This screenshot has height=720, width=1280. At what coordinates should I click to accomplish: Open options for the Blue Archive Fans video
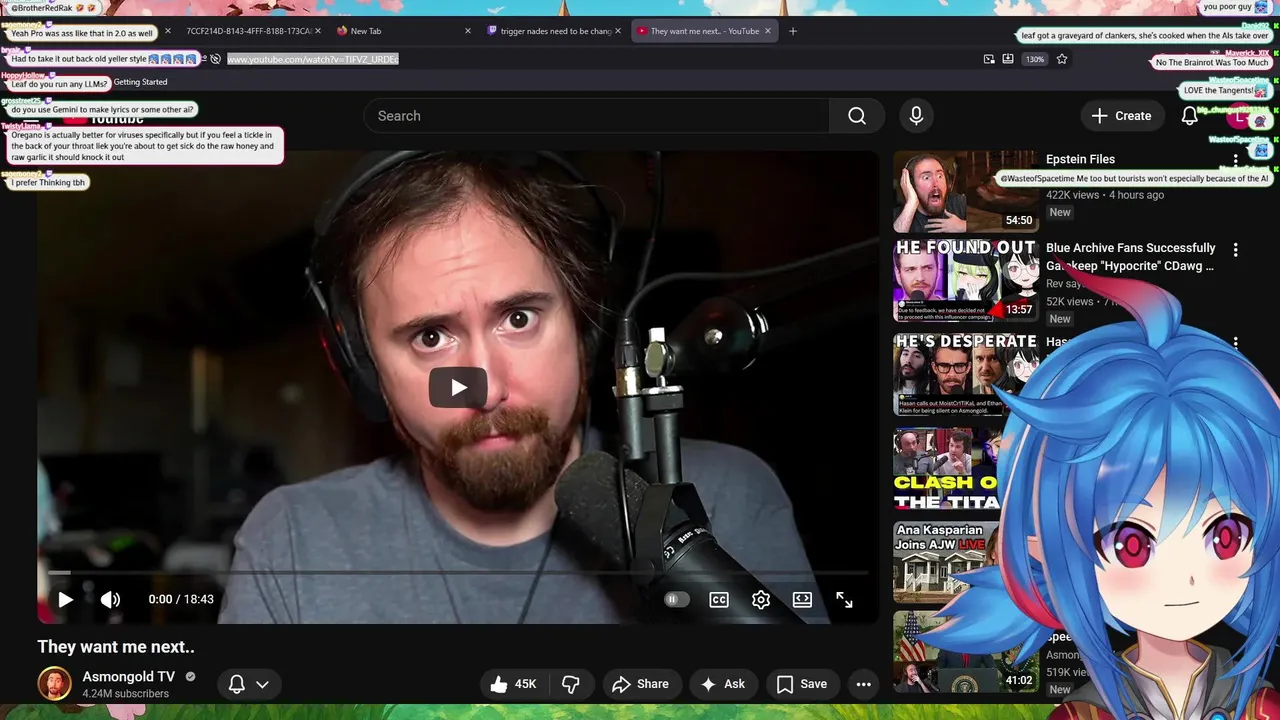(1236, 250)
